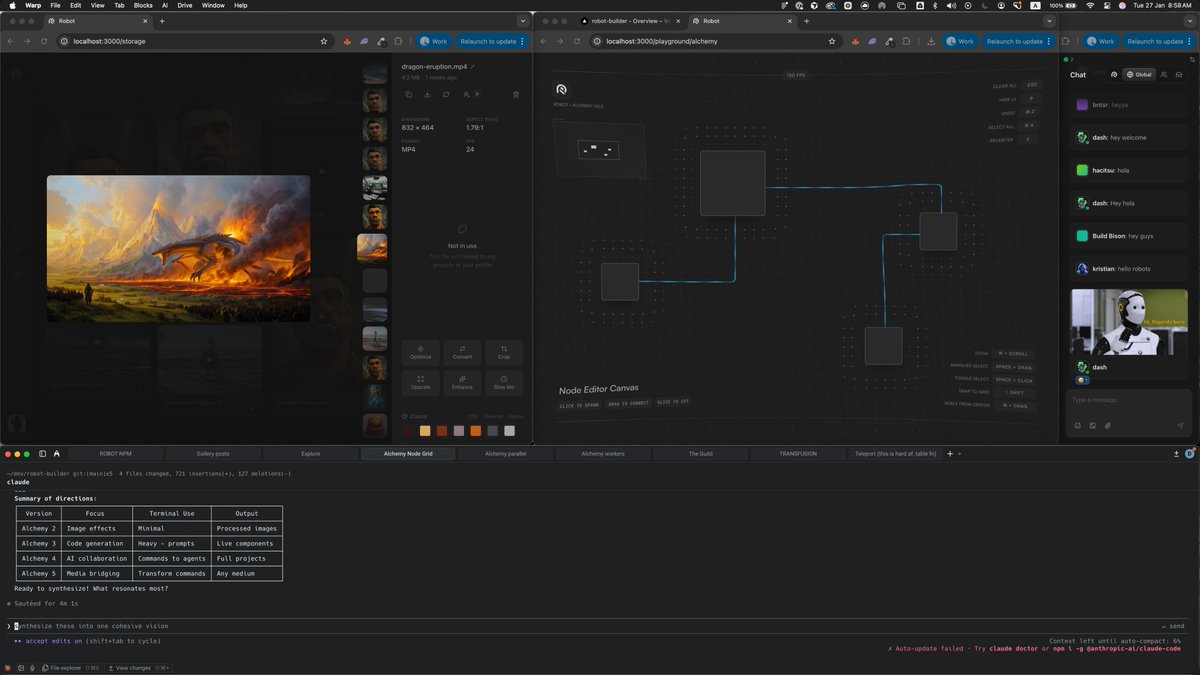1200x675 pixels.
Task: Delete dragon-eruption.mp4 with the trash icon
Action: pos(516,94)
